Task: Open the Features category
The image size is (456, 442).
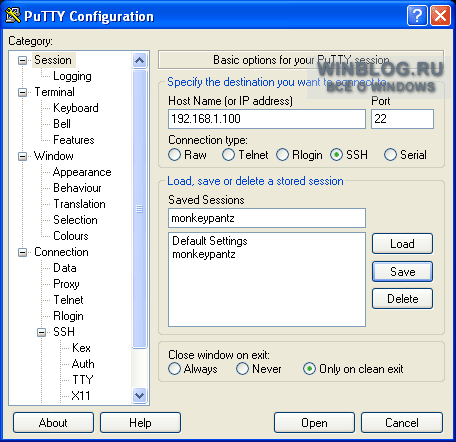Action: click(74, 140)
